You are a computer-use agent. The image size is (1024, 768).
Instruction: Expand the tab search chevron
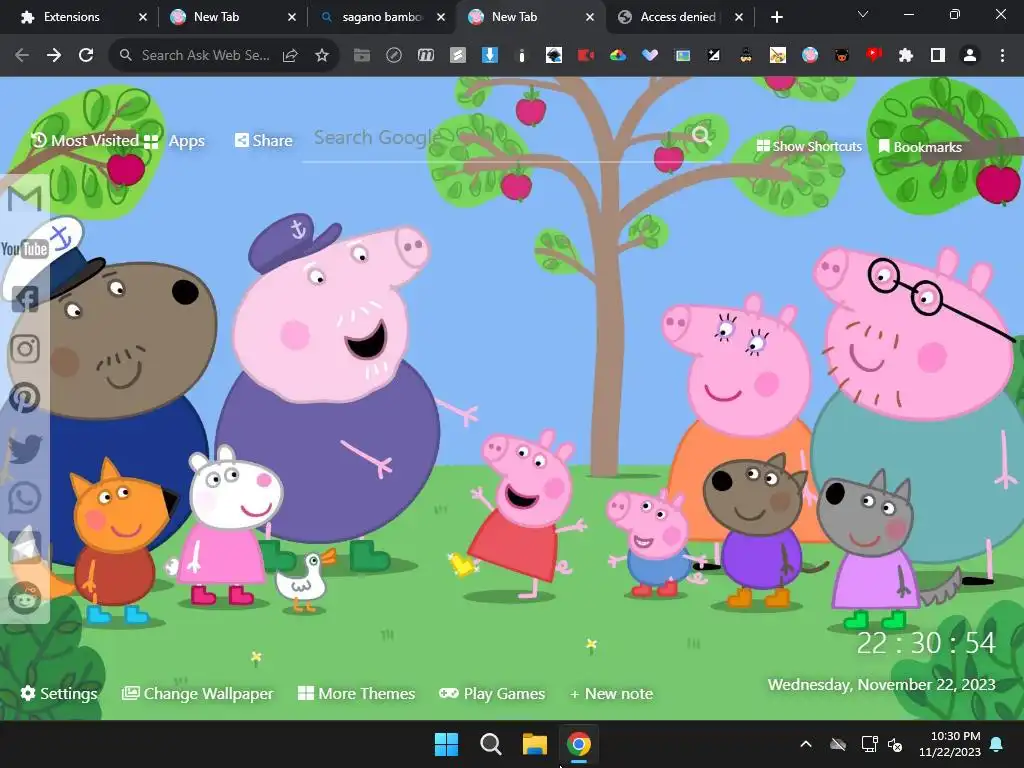[863, 14]
